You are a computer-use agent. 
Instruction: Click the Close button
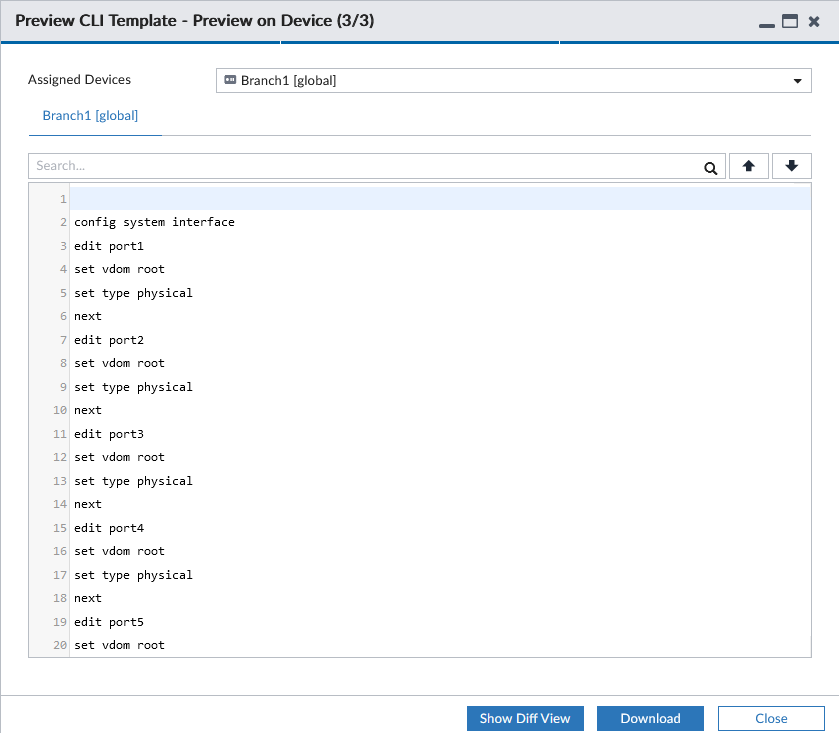[x=771, y=718]
